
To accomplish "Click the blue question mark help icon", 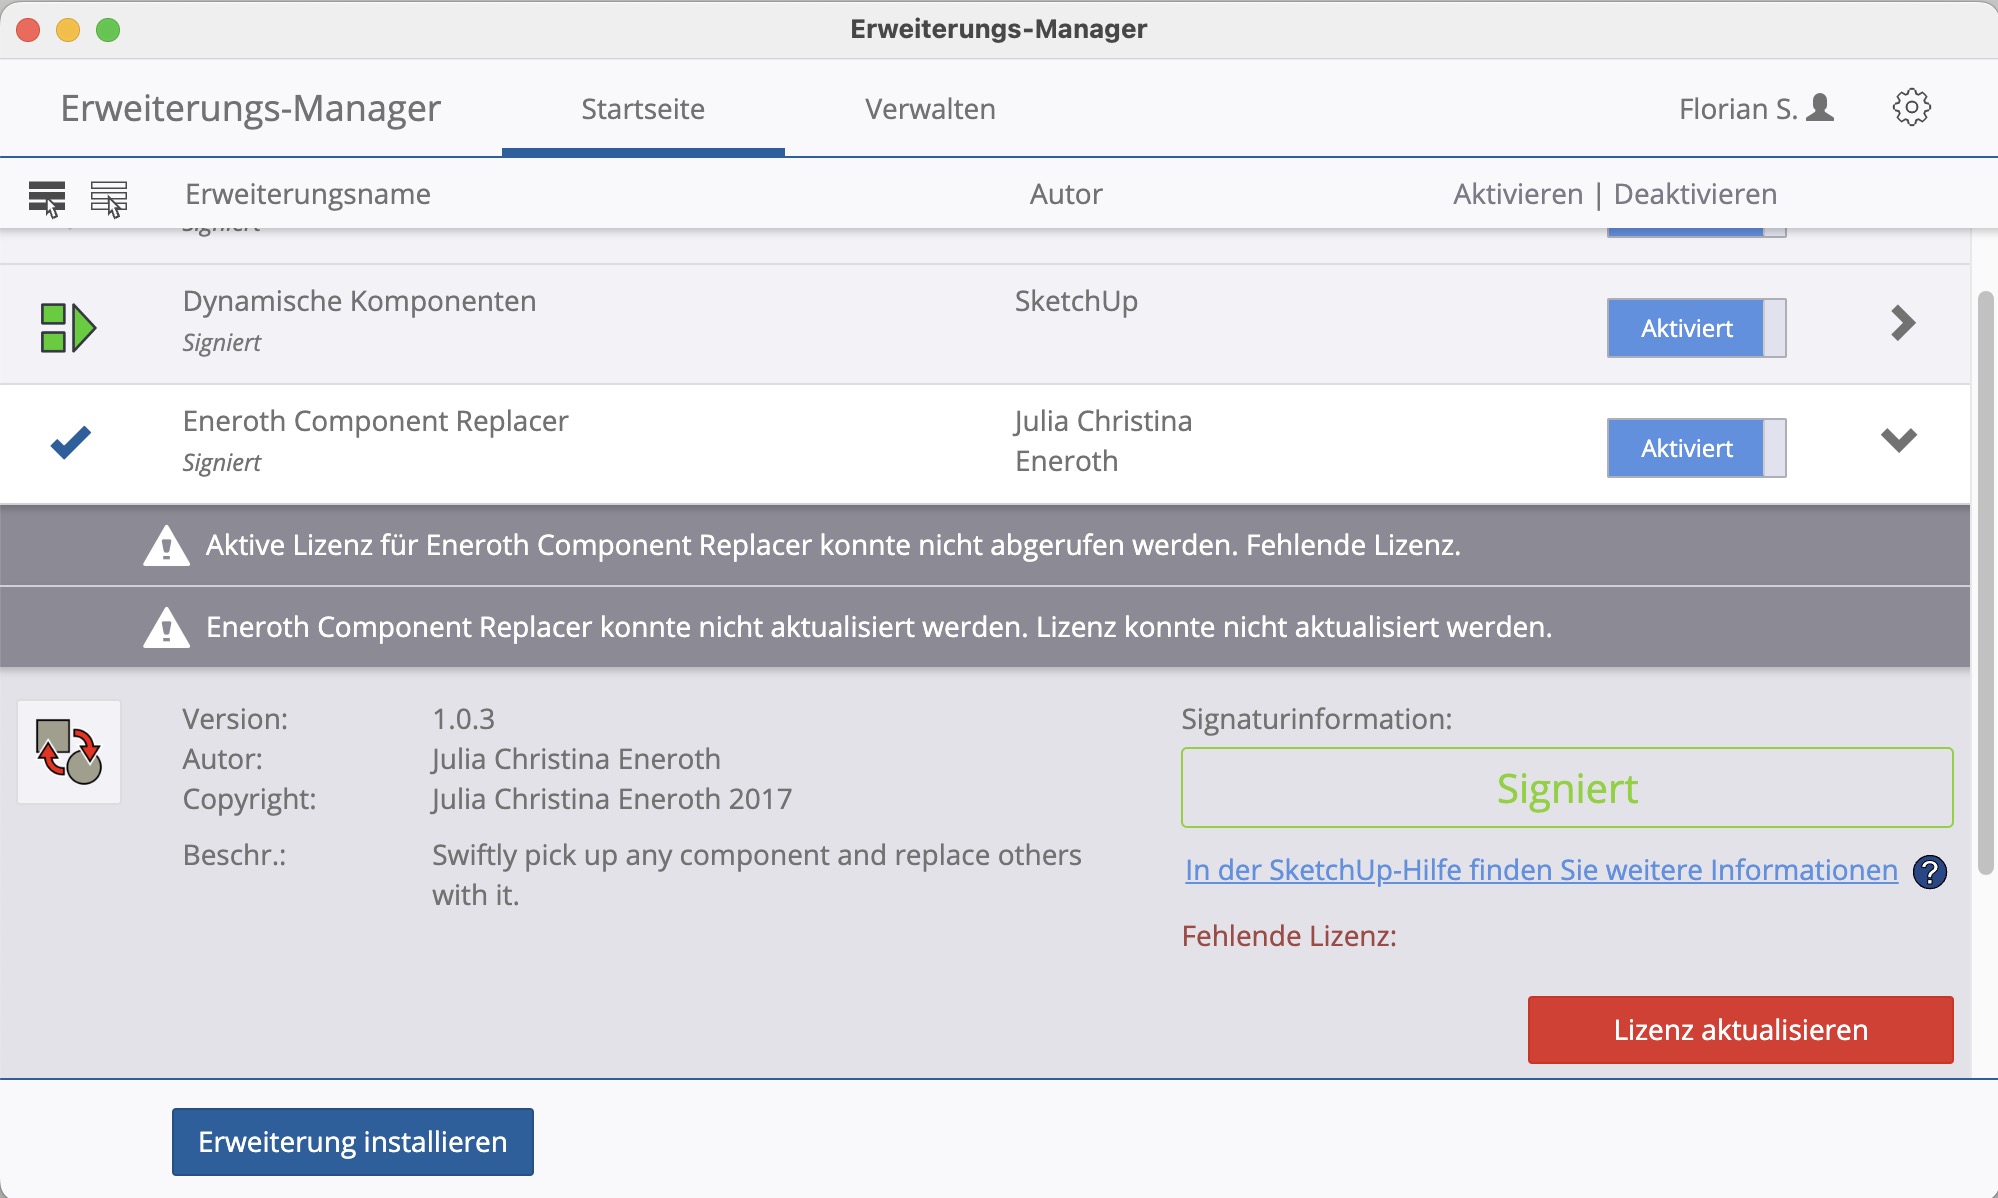I will [x=1929, y=872].
